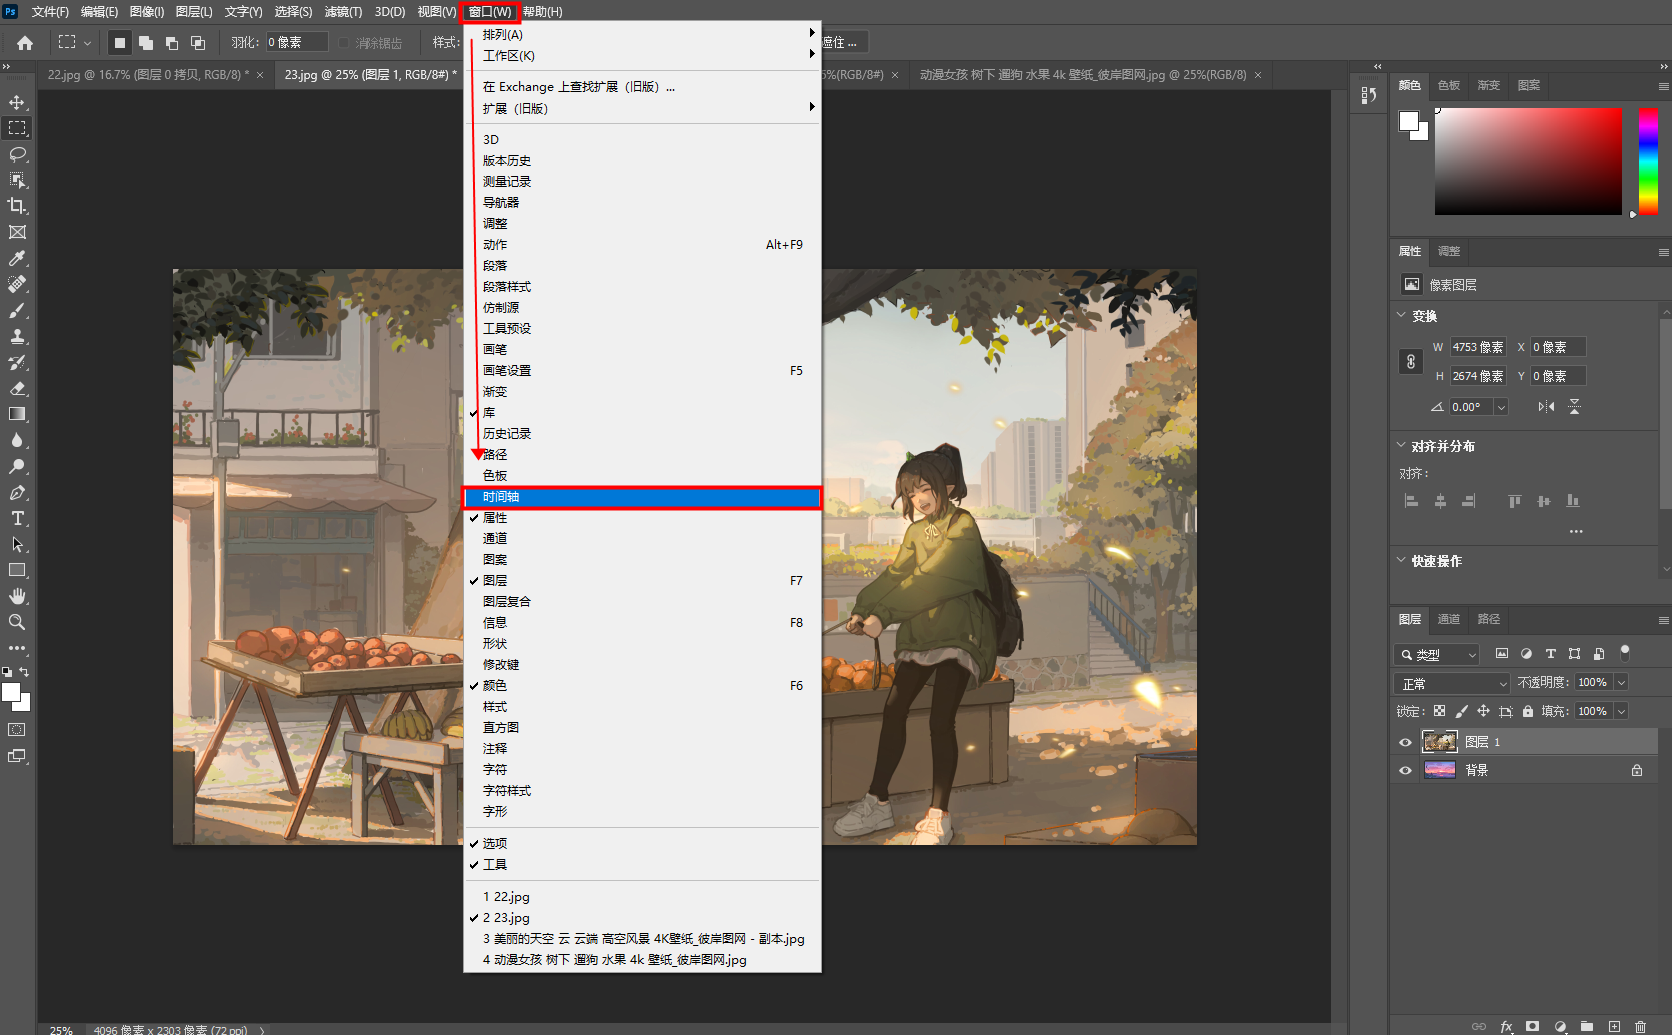
Task: Open the 填充 dropdown arrow
Action: (x=1621, y=711)
